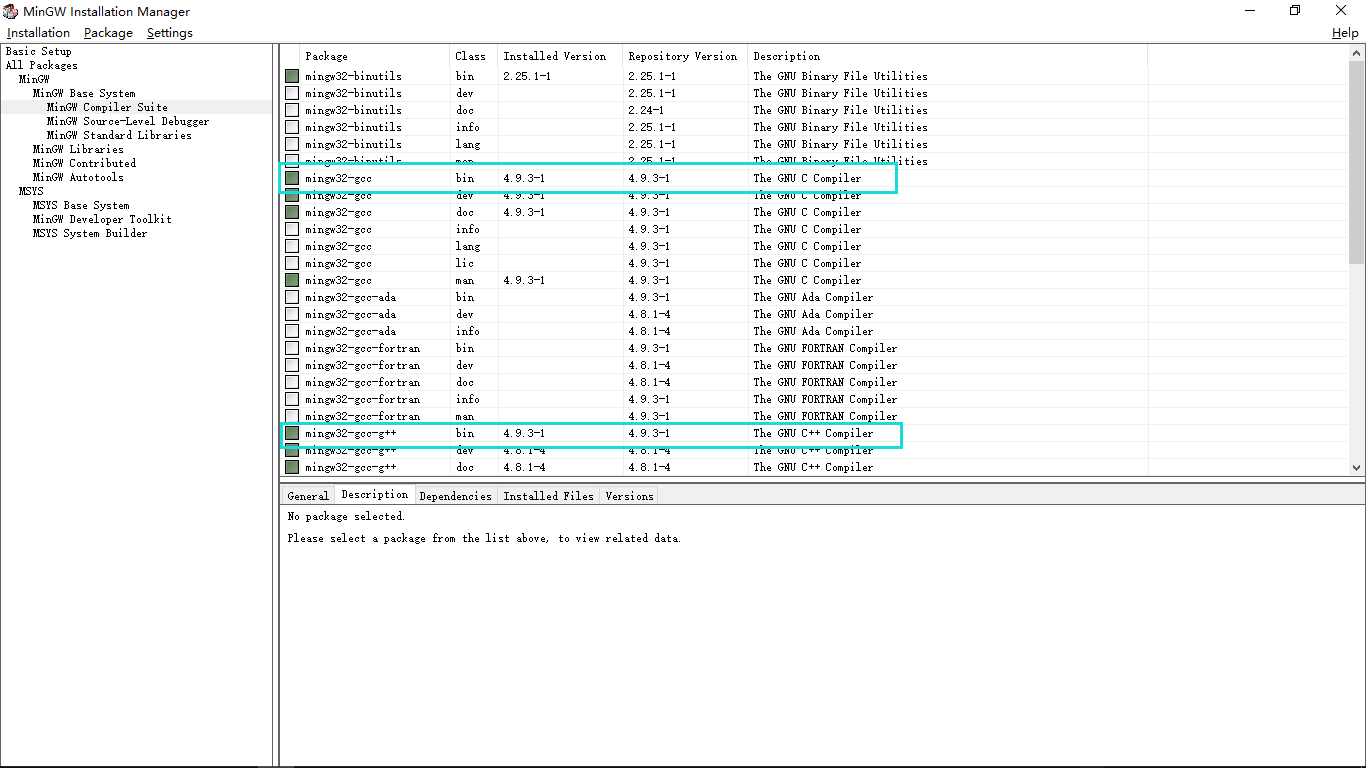Toggle checkbox for mingw32-gcc man package
Viewport: 1366px width, 768px height.
[x=292, y=280]
